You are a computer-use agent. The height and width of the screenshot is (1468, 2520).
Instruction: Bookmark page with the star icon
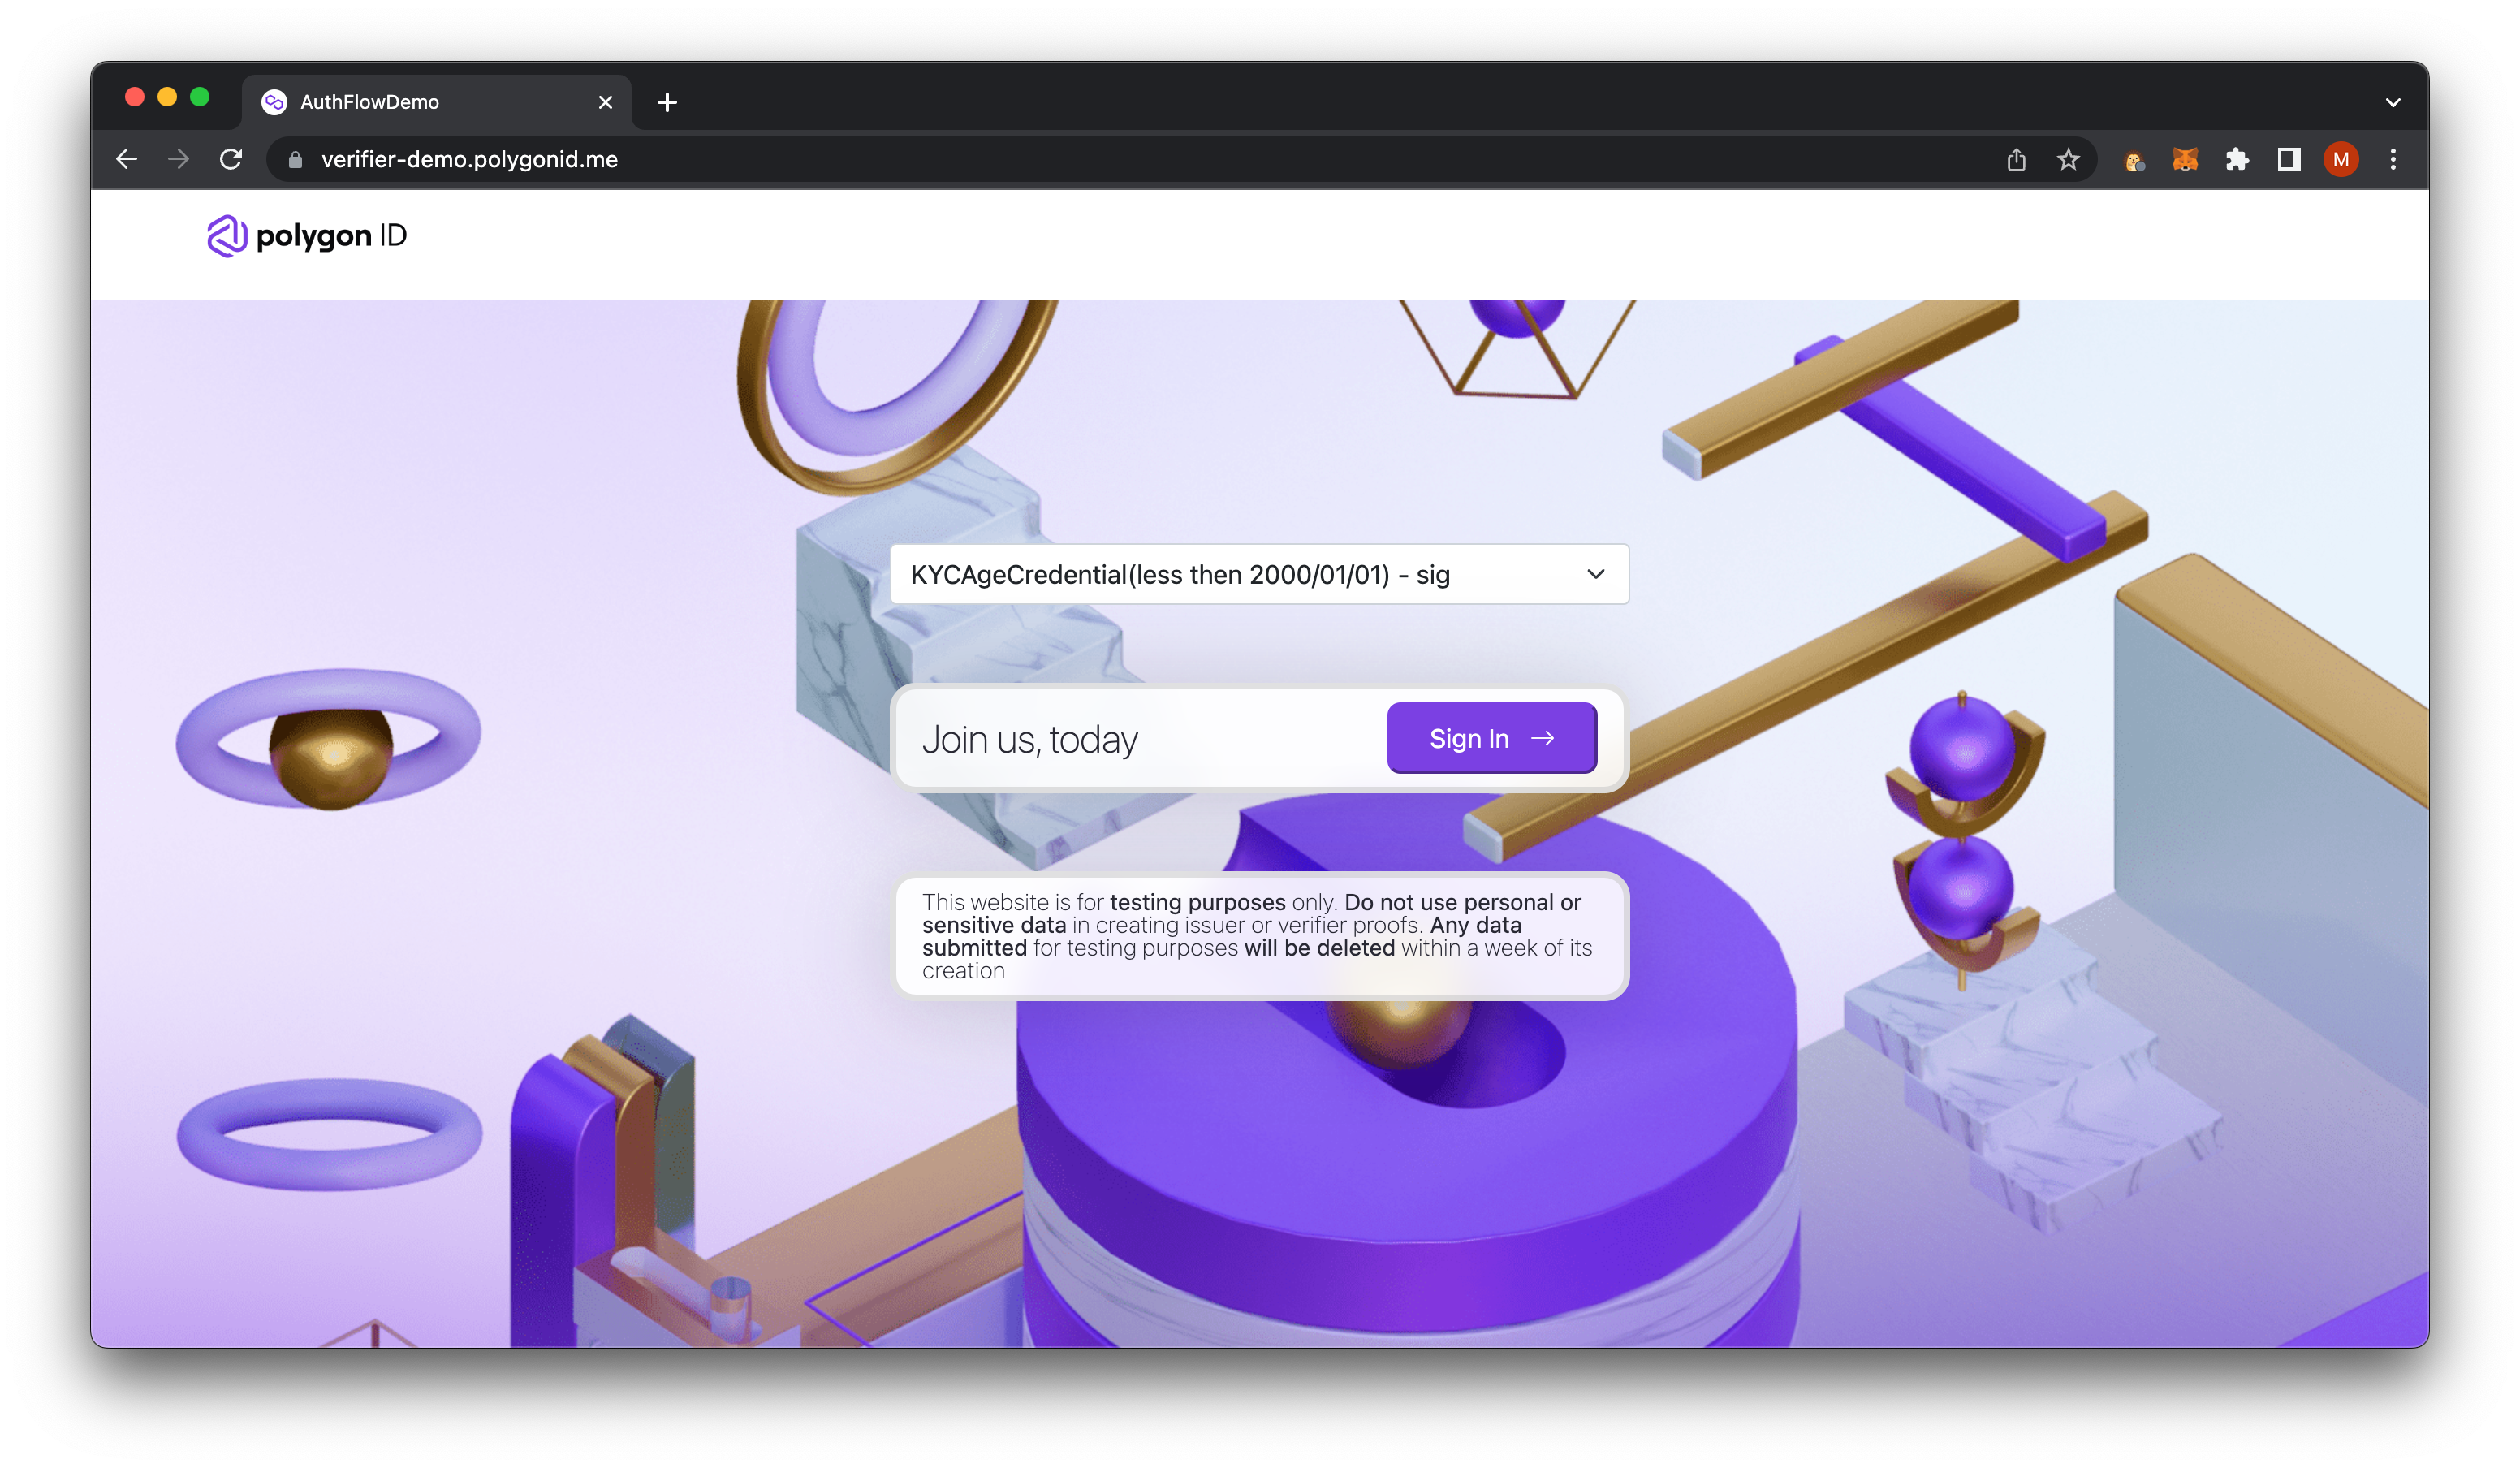point(2068,159)
